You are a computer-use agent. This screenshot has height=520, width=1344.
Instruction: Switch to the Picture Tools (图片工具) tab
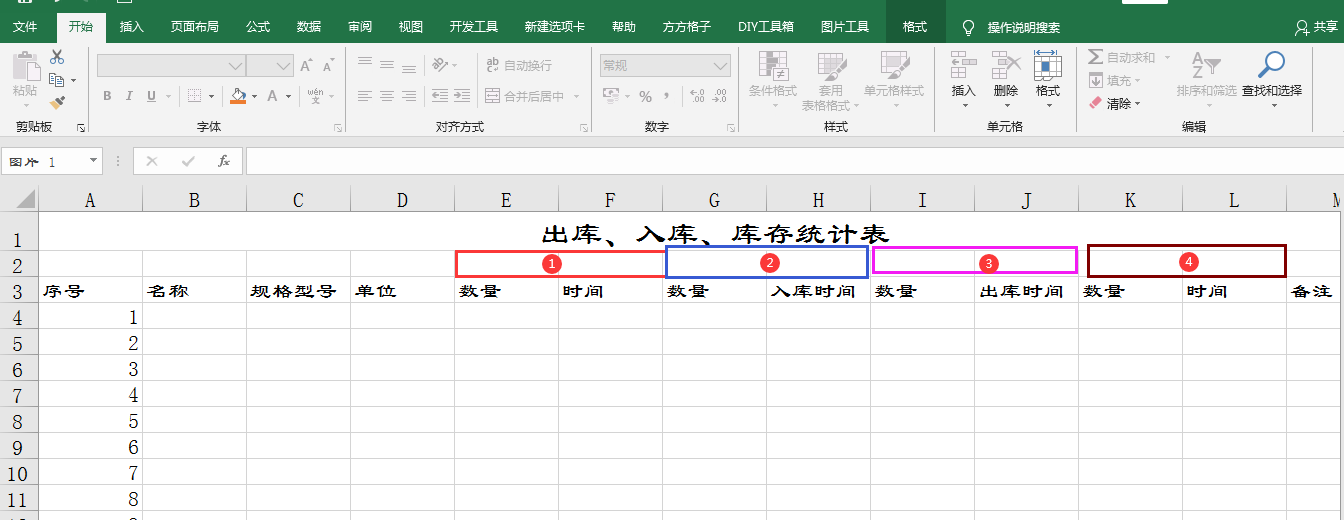[x=845, y=27]
